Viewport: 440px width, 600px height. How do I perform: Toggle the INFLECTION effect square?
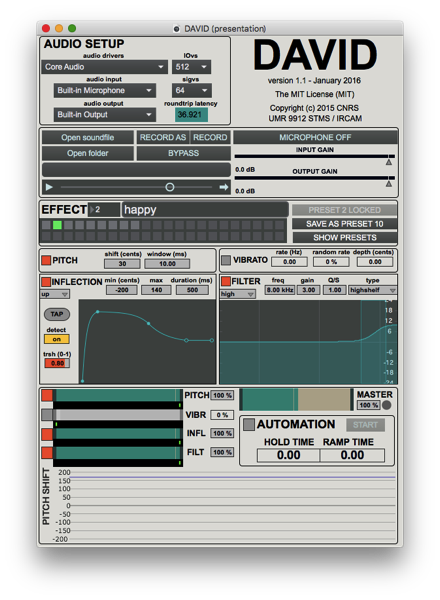coord(46,282)
